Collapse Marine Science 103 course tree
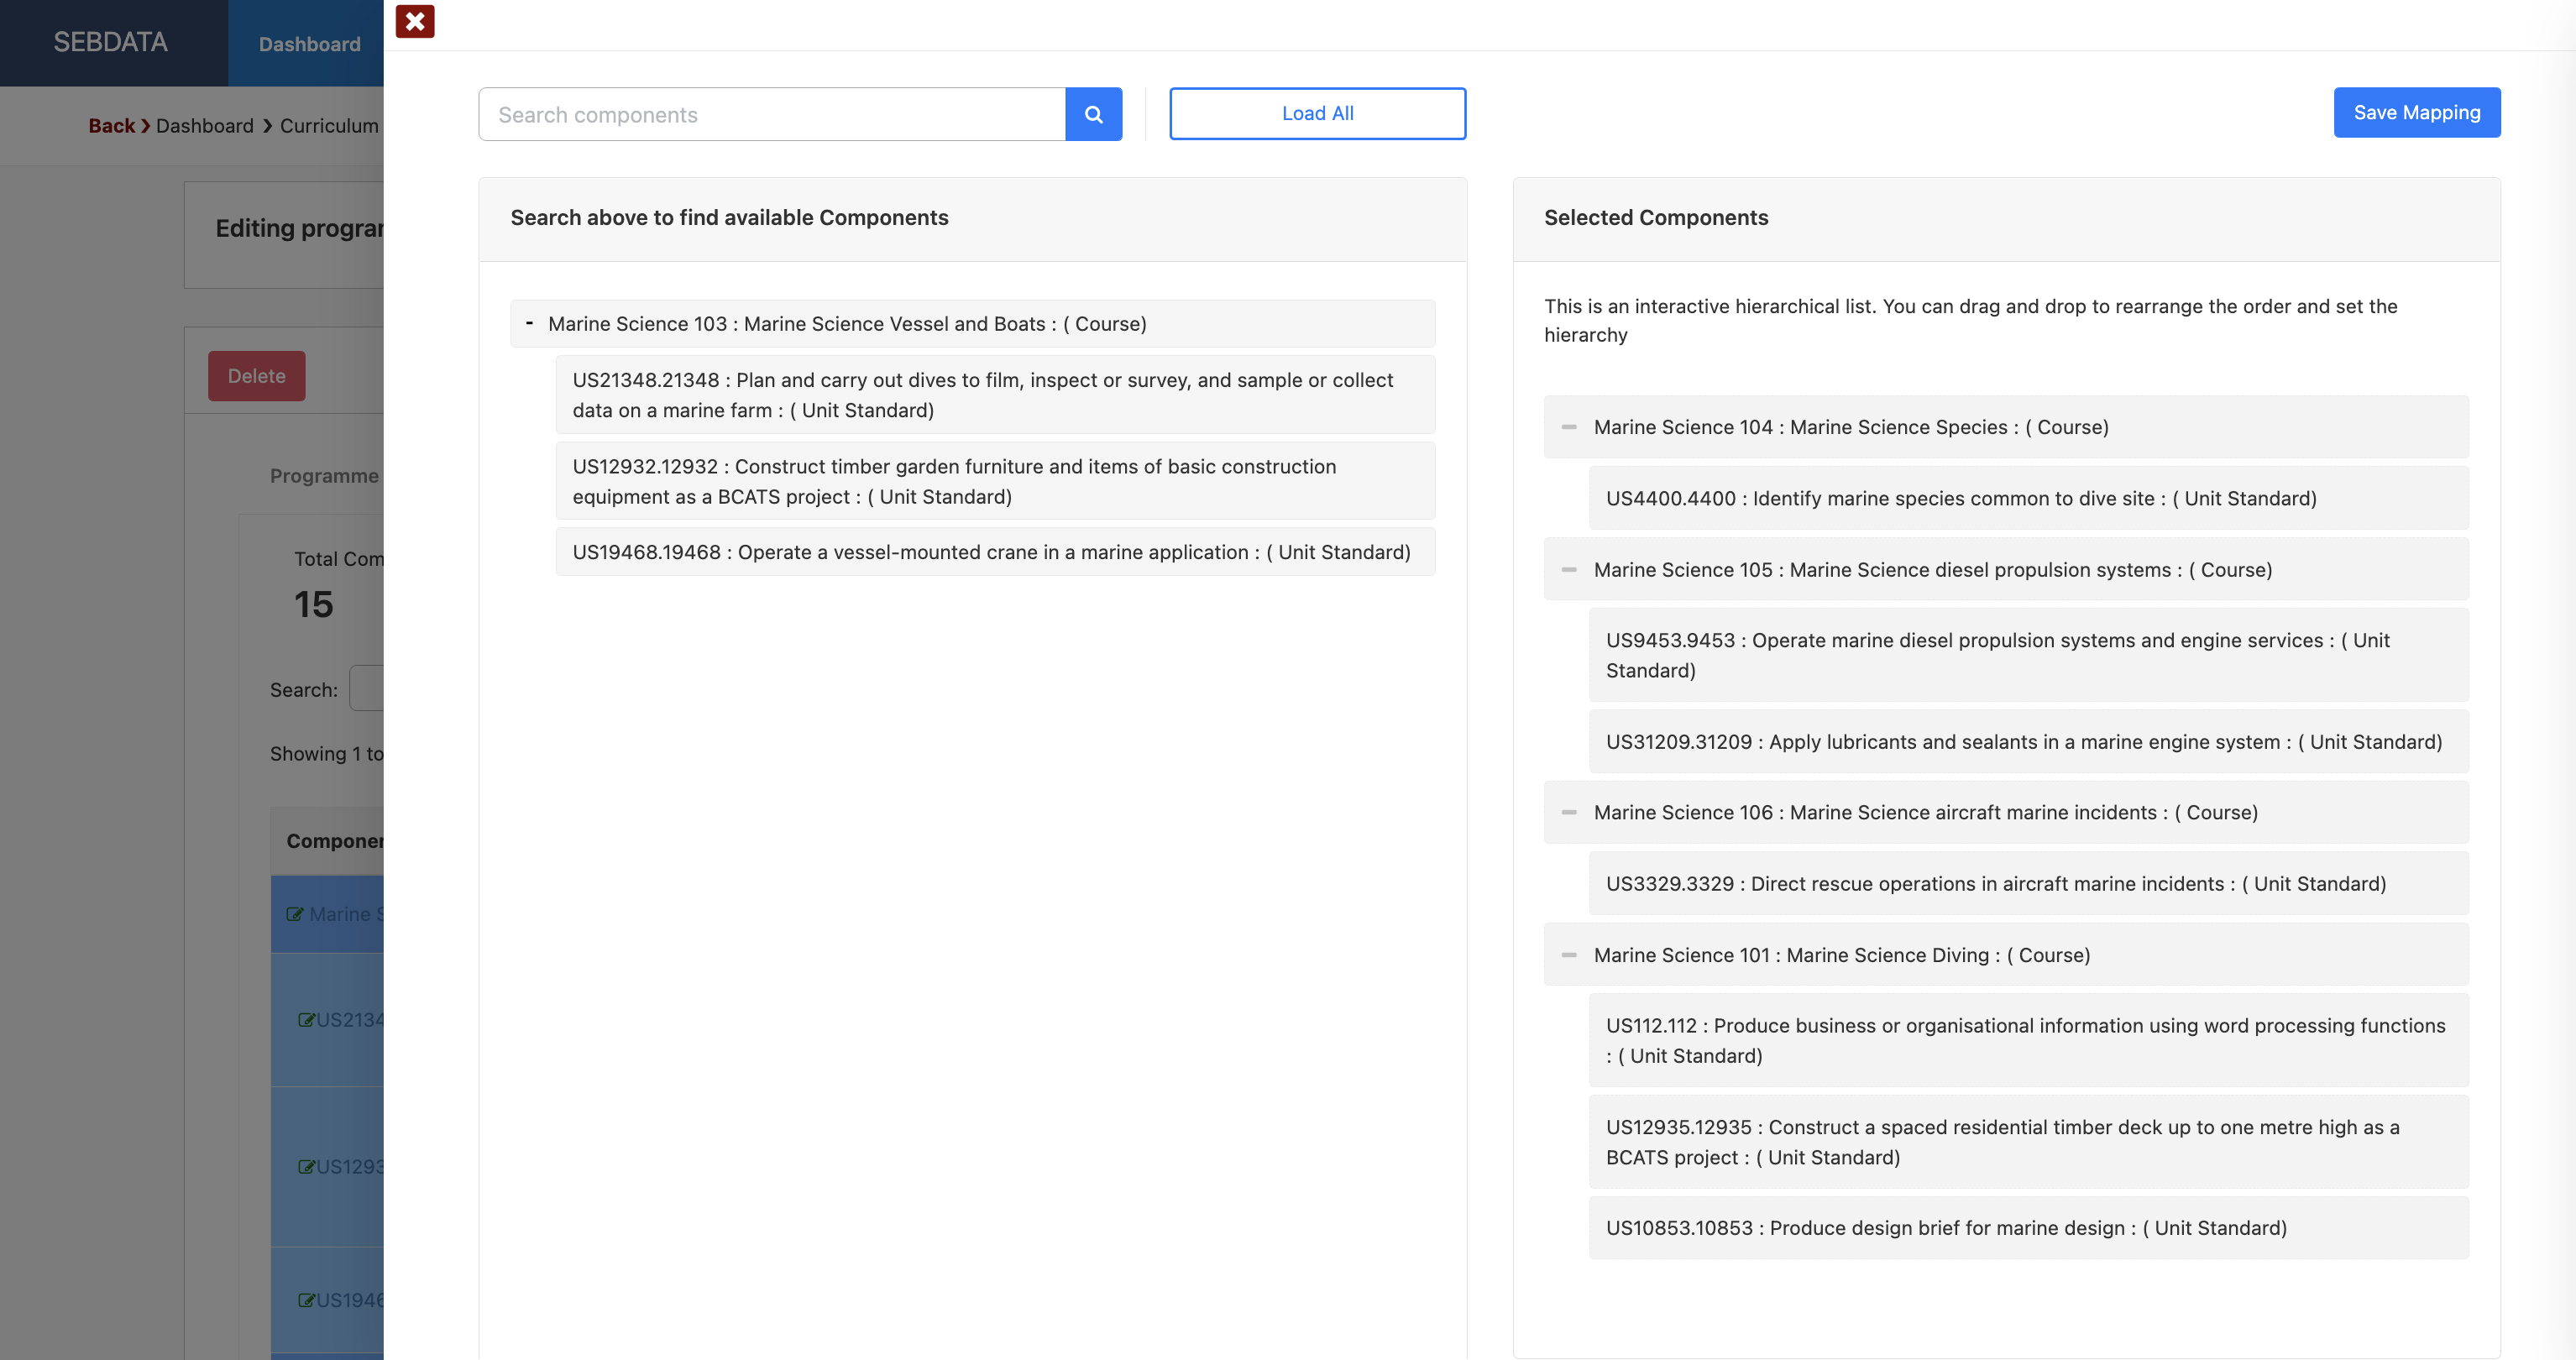2576x1360 pixels. click(529, 323)
